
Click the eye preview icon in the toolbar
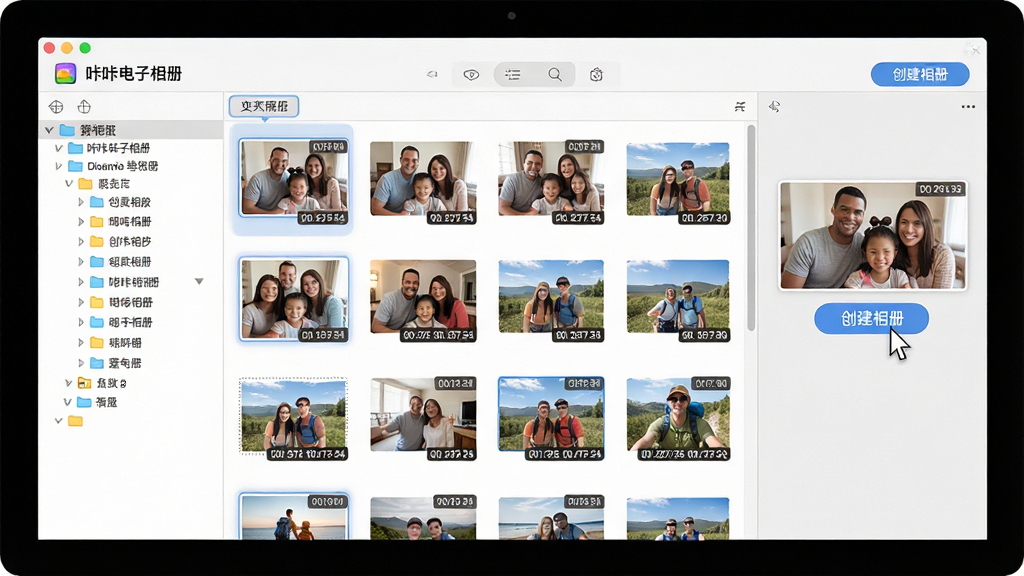tap(471, 74)
